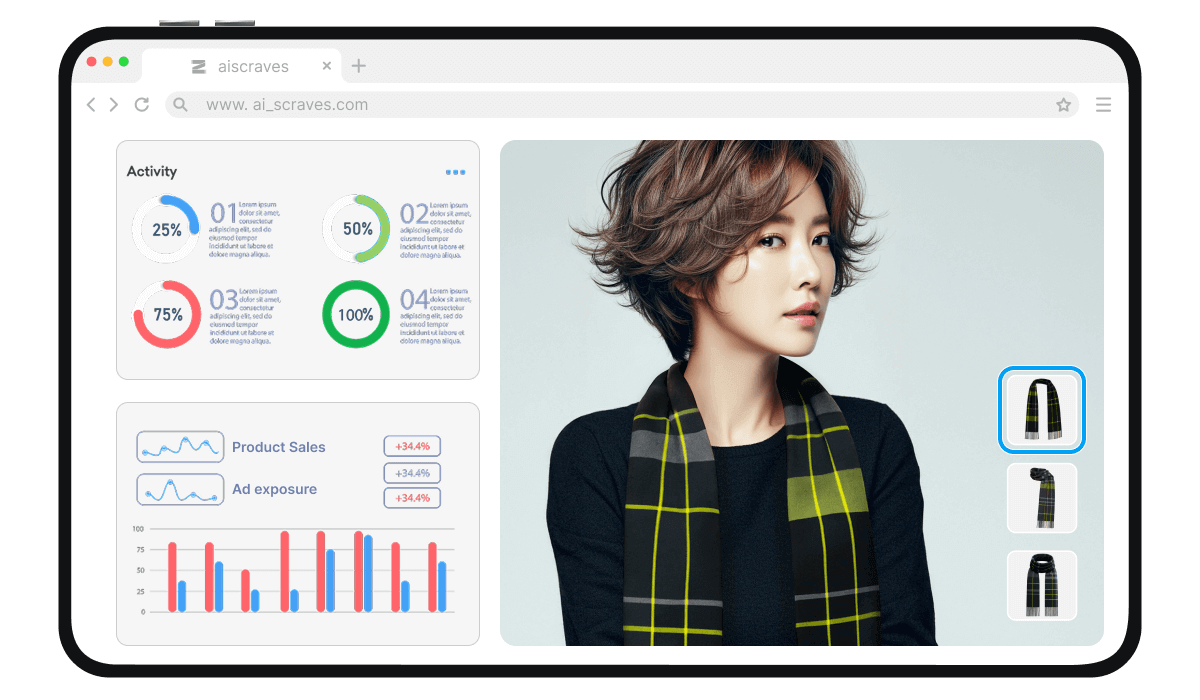This screenshot has width=1200, height=700.
Task: Click the Ad exposure sparkline icon
Action: click(180, 489)
